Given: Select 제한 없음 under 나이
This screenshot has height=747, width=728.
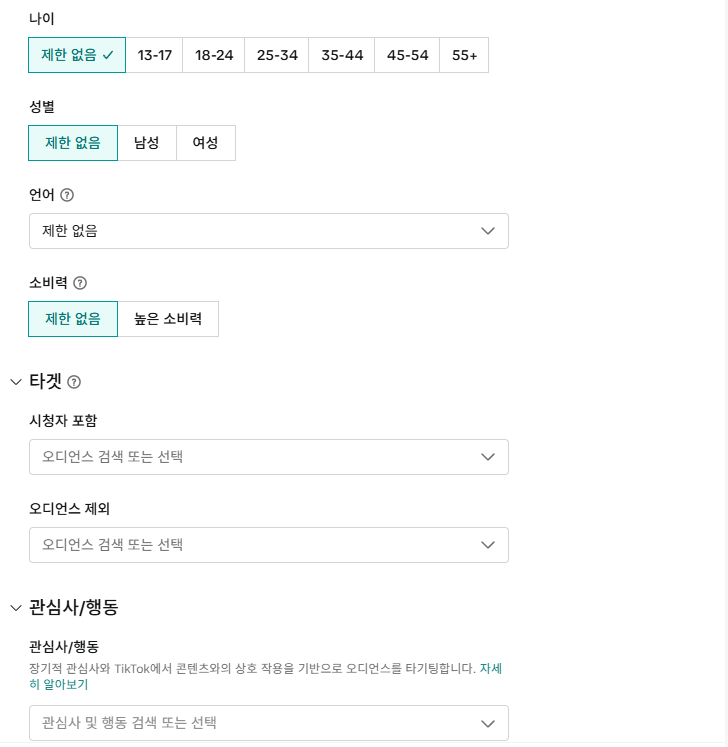Looking at the screenshot, I should click(77, 55).
